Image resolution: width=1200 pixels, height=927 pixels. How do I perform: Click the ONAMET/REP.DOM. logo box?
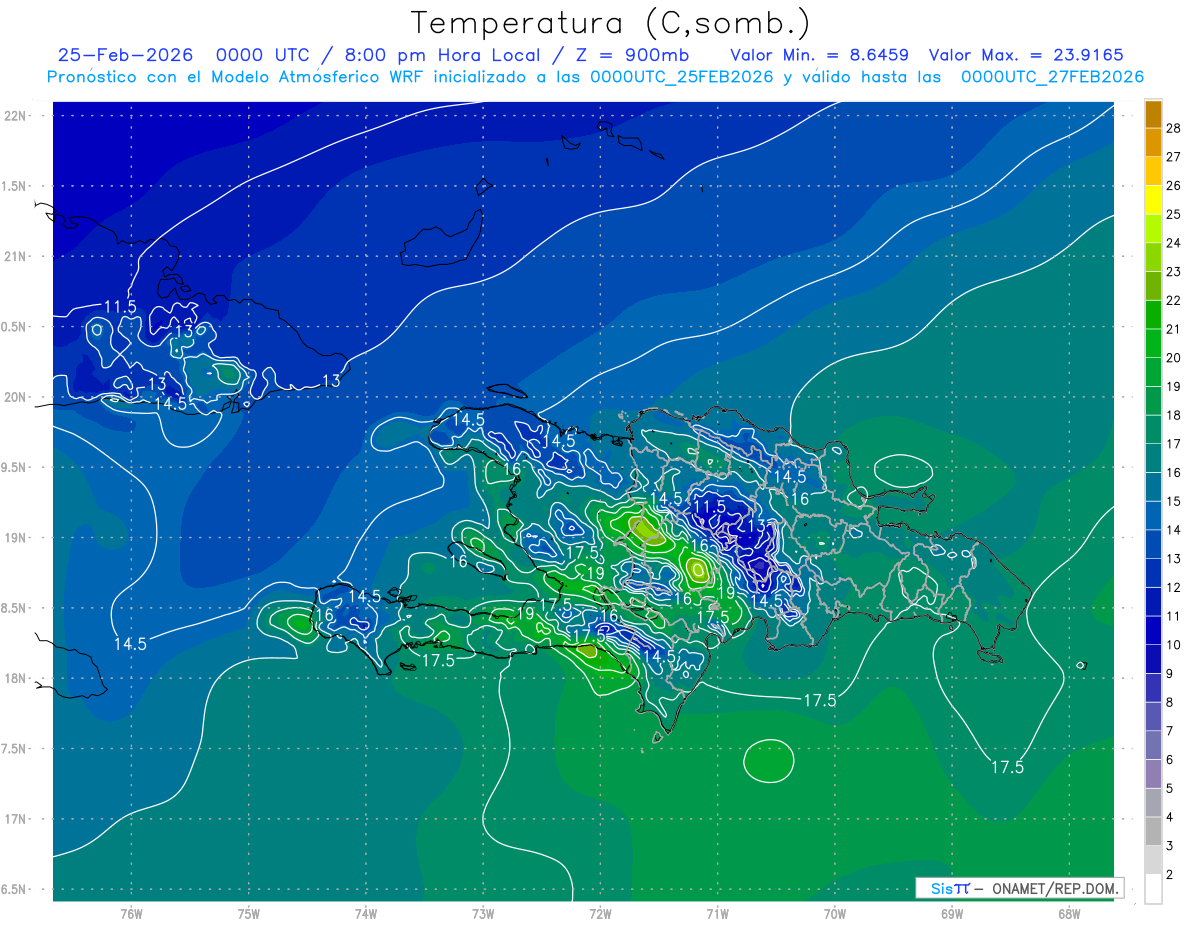point(1019,888)
